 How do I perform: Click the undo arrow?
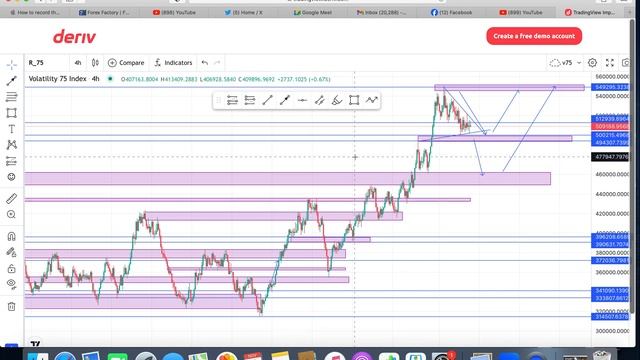tap(205, 63)
